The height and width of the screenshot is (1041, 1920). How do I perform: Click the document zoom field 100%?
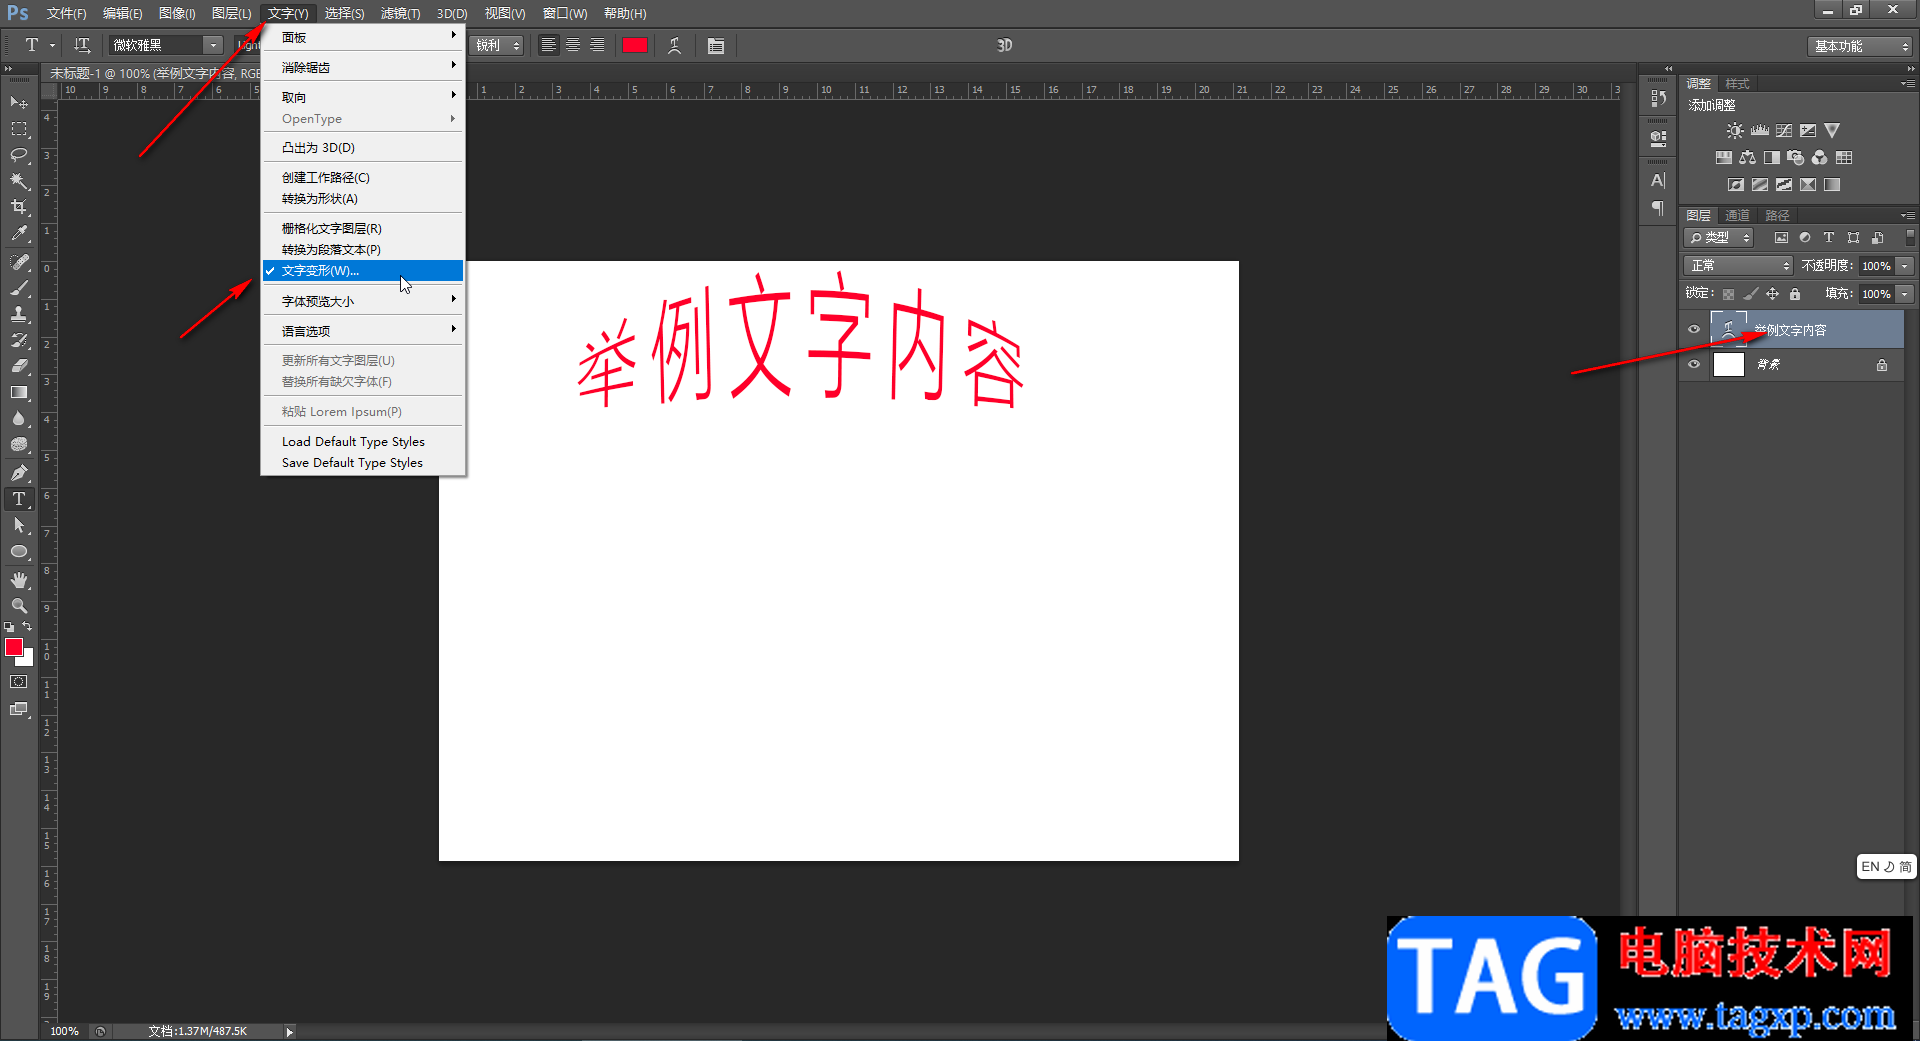pyautogui.click(x=64, y=1031)
